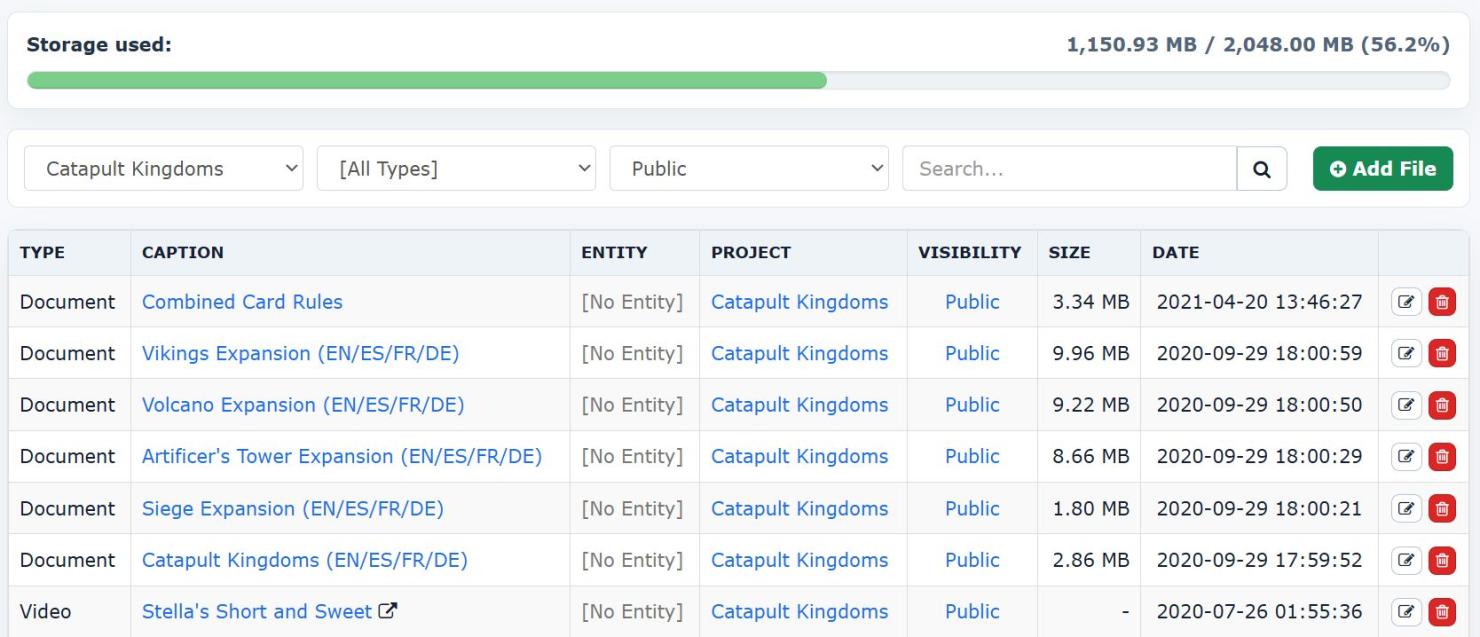Screen dimensions: 1480x637
Task: Edit the Siege Expansion document
Action: [x=1408, y=508]
